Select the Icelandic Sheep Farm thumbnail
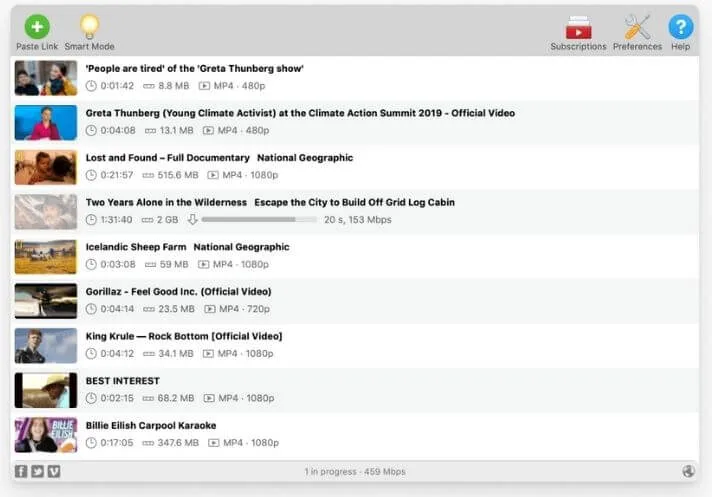 pyautogui.click(x=46, y=256)
